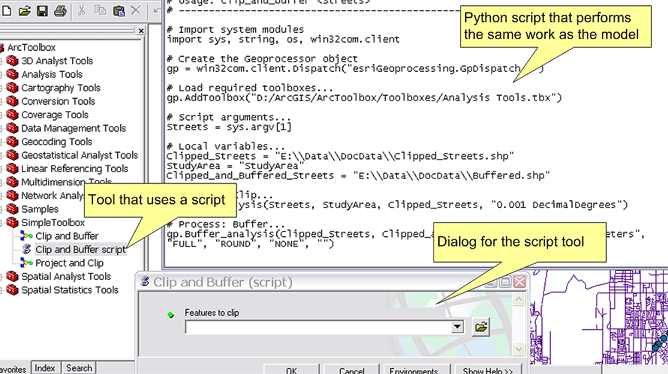The image size is (668, 374).
Task: Click the dialog scrollbar up arrow
Action: 518,299
